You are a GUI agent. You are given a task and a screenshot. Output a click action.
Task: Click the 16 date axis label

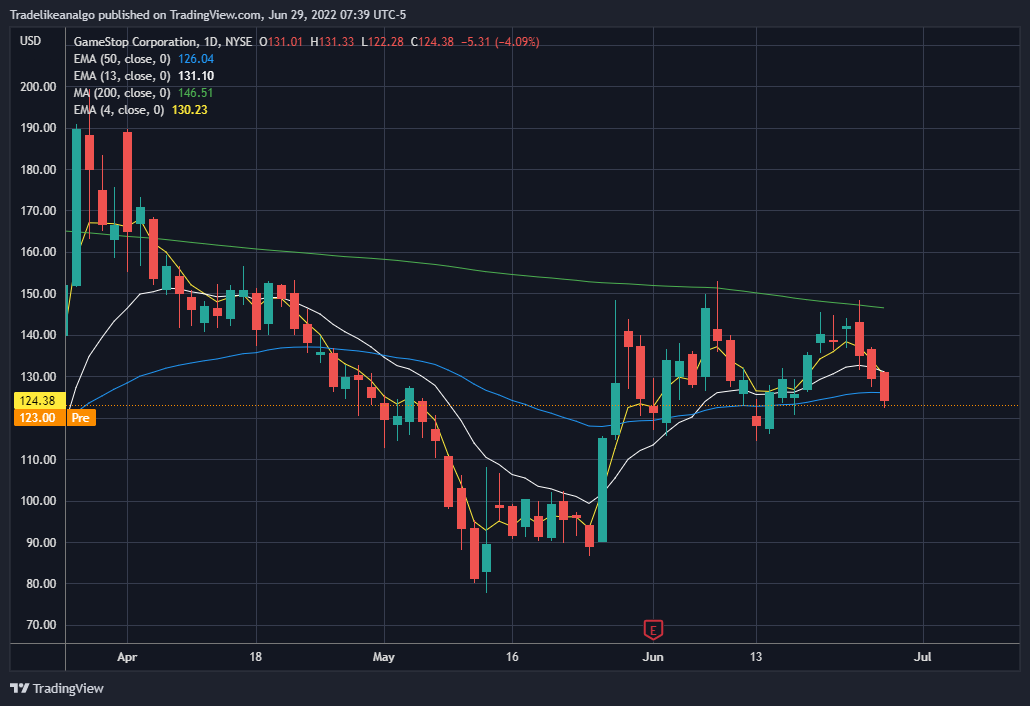click(512, 657)
